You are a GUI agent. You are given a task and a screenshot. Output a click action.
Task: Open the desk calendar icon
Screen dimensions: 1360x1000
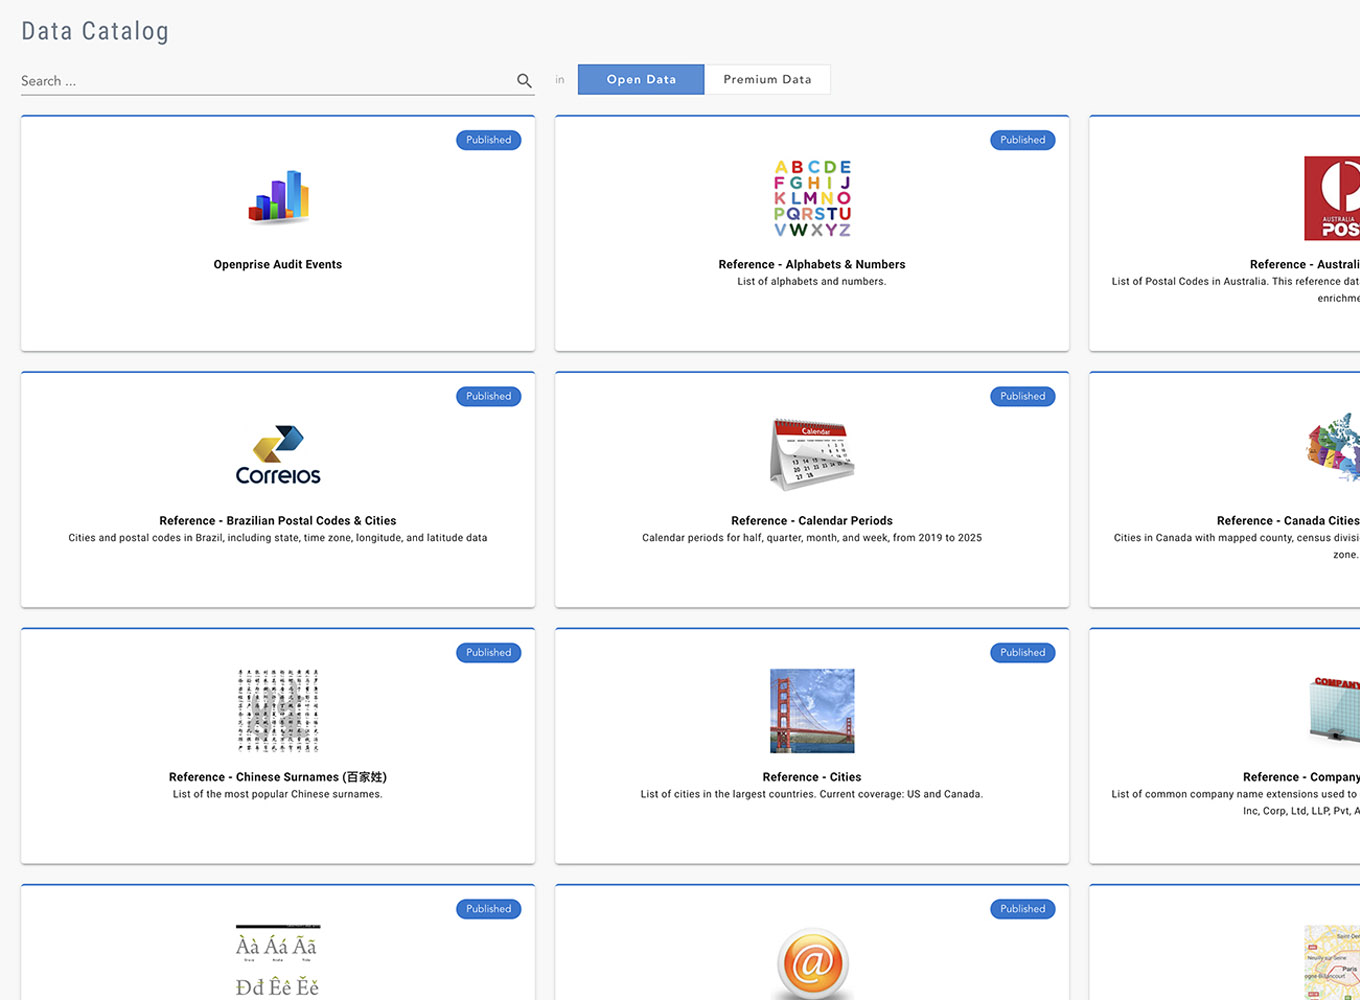pyautogui.click(x=812, y=454)
